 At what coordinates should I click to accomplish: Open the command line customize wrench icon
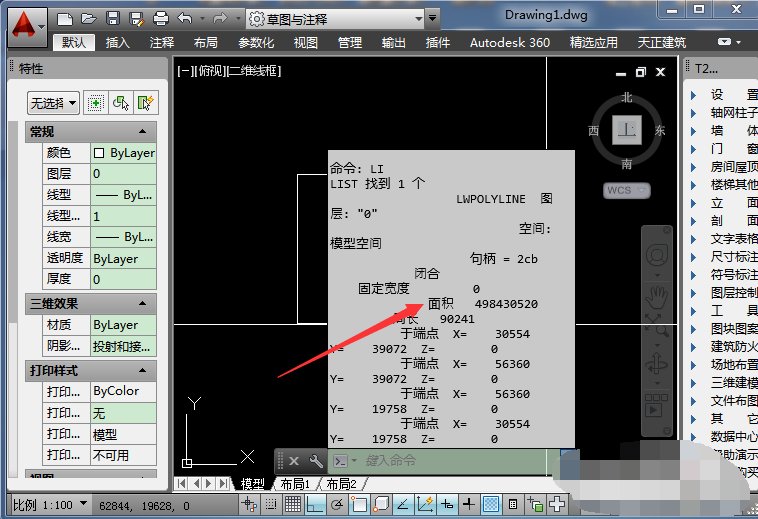[x=316, y=461]
